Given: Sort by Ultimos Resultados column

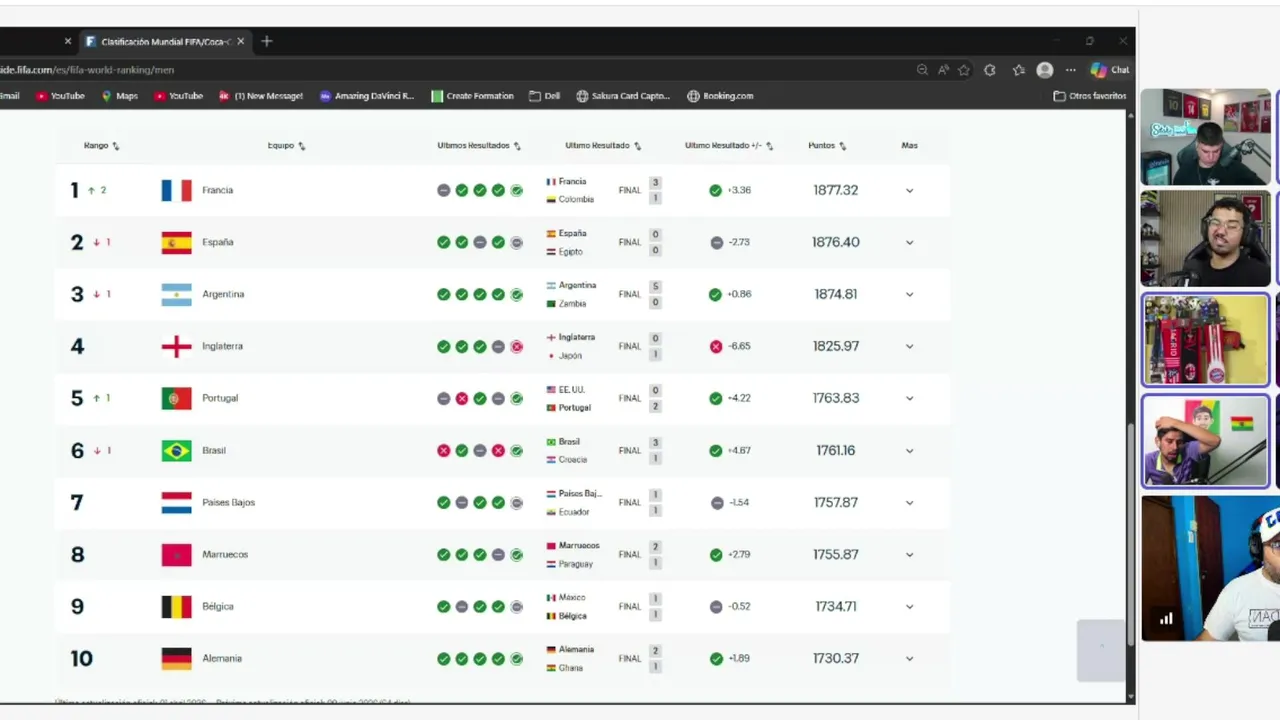Looking at the screenshot, I should click(479, 146).
